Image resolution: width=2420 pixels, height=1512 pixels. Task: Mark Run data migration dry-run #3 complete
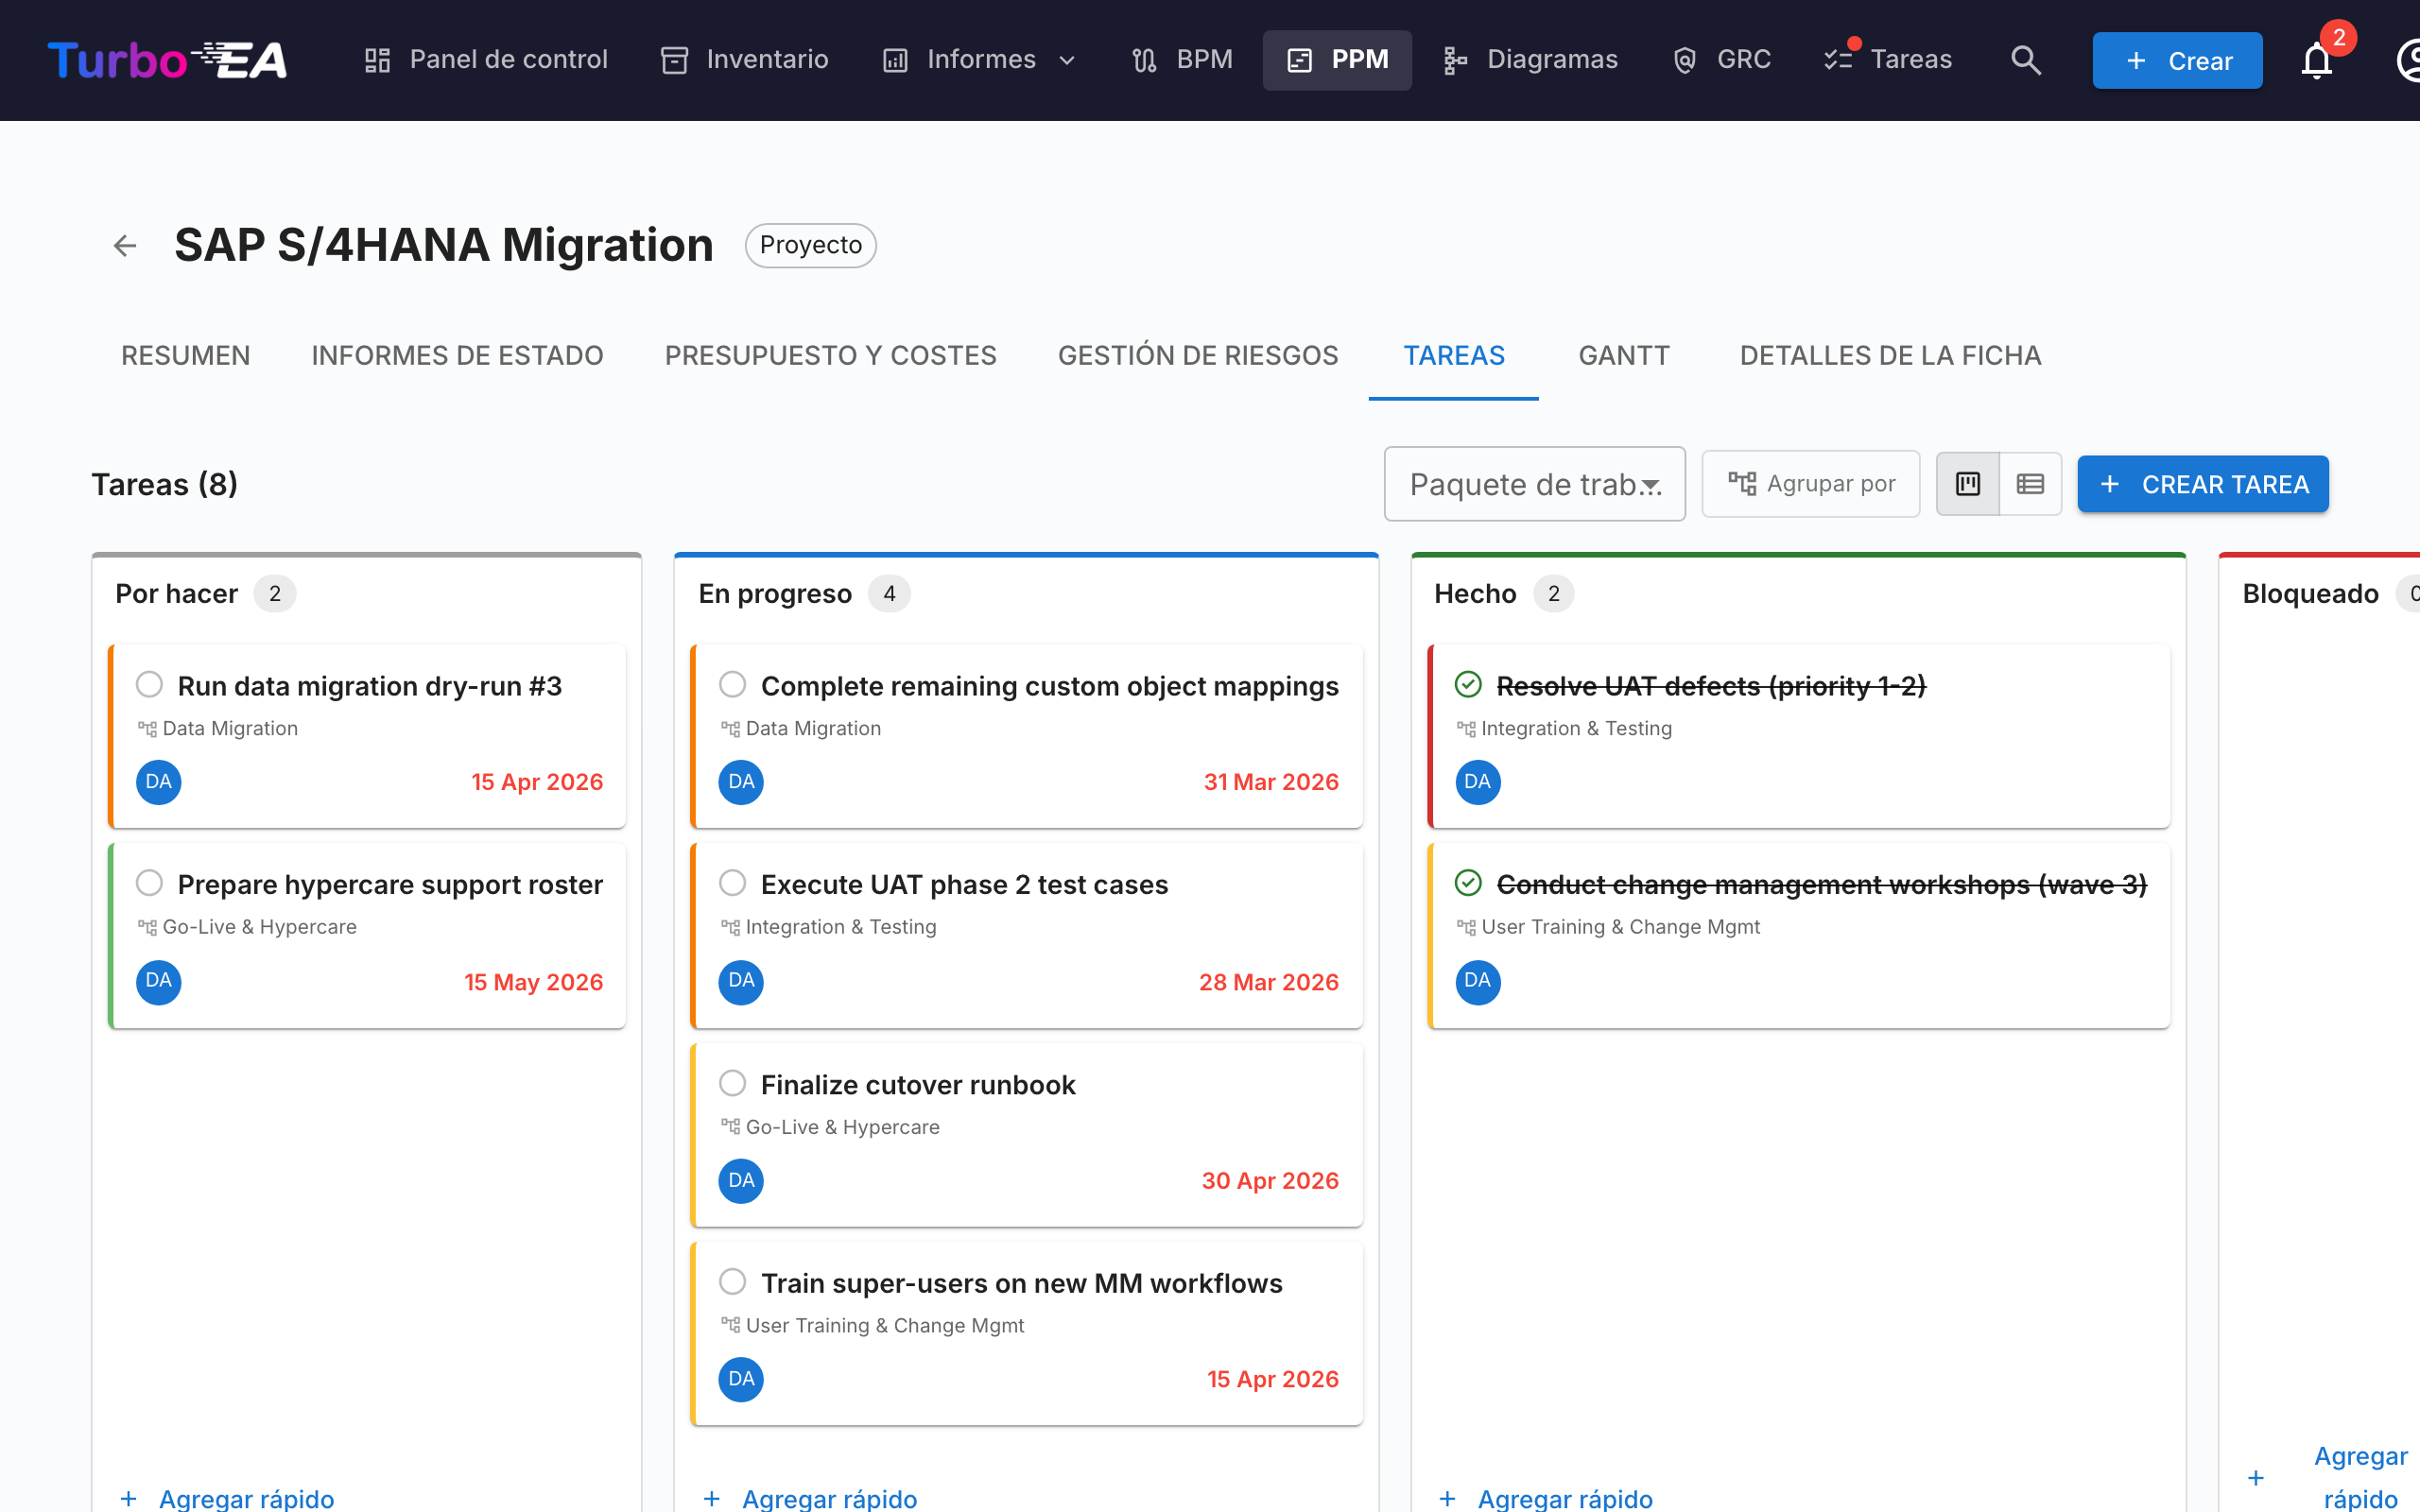pyautogui.click(x=150, y=685)
